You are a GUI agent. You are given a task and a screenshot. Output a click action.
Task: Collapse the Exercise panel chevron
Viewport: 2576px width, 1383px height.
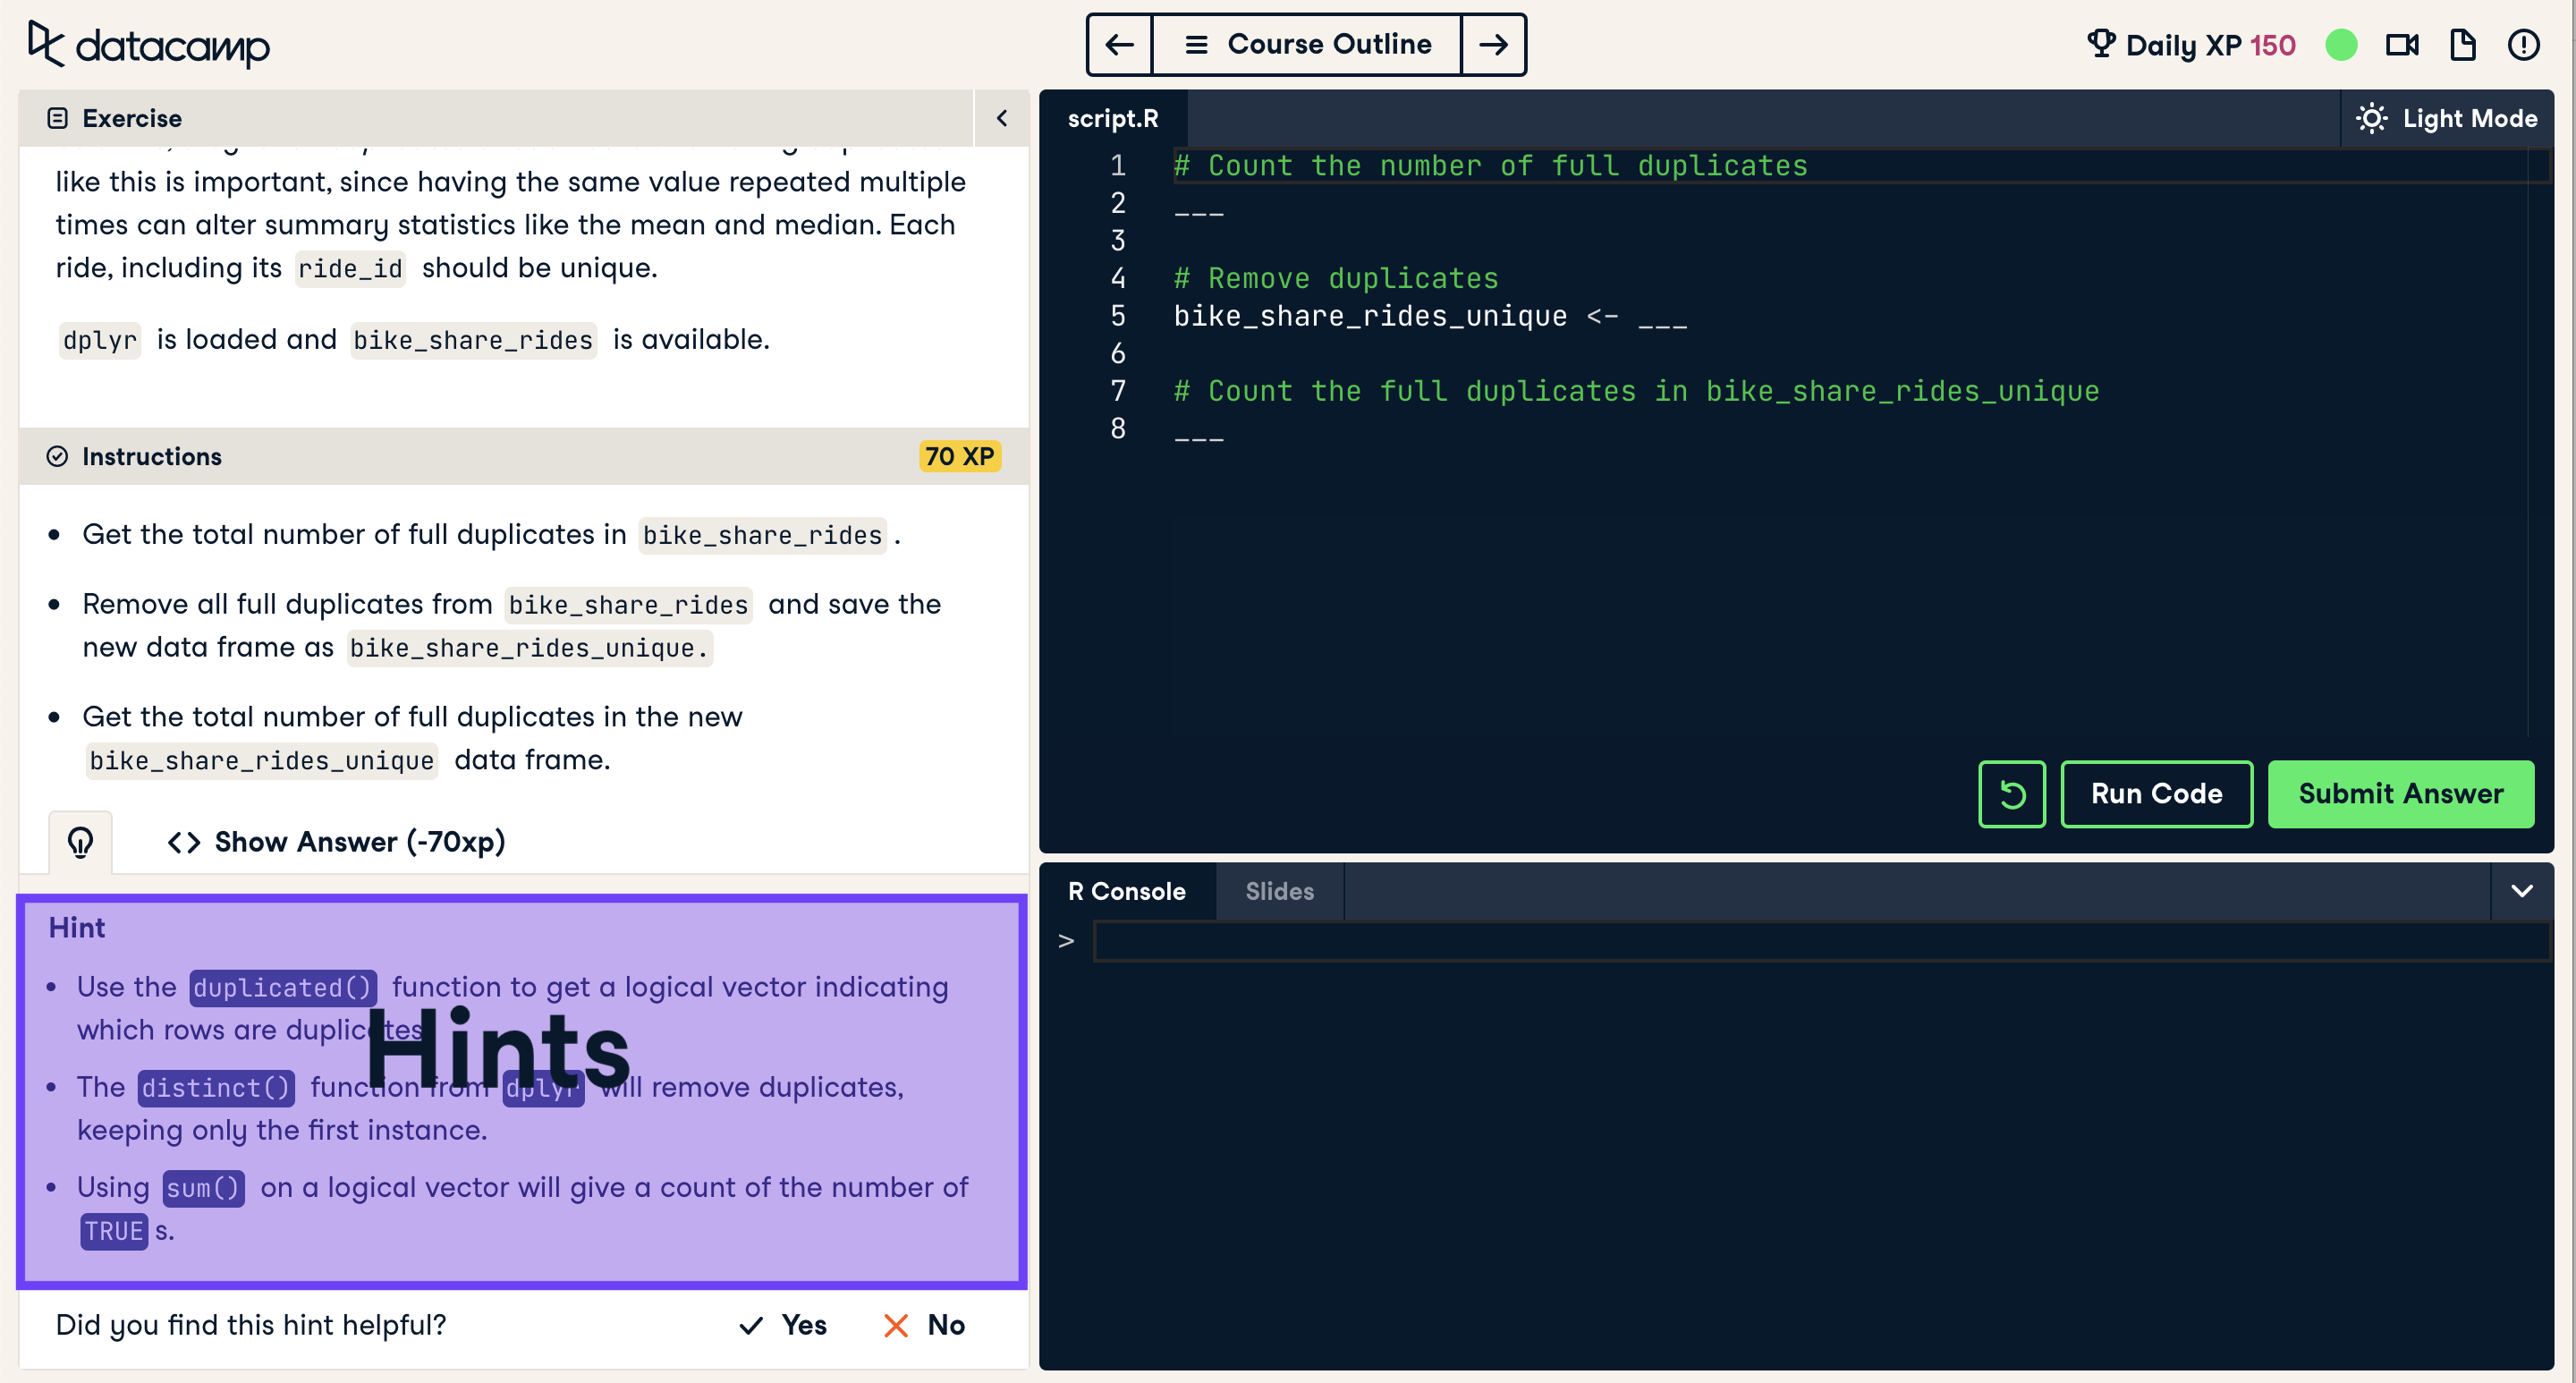(1001, 118)
